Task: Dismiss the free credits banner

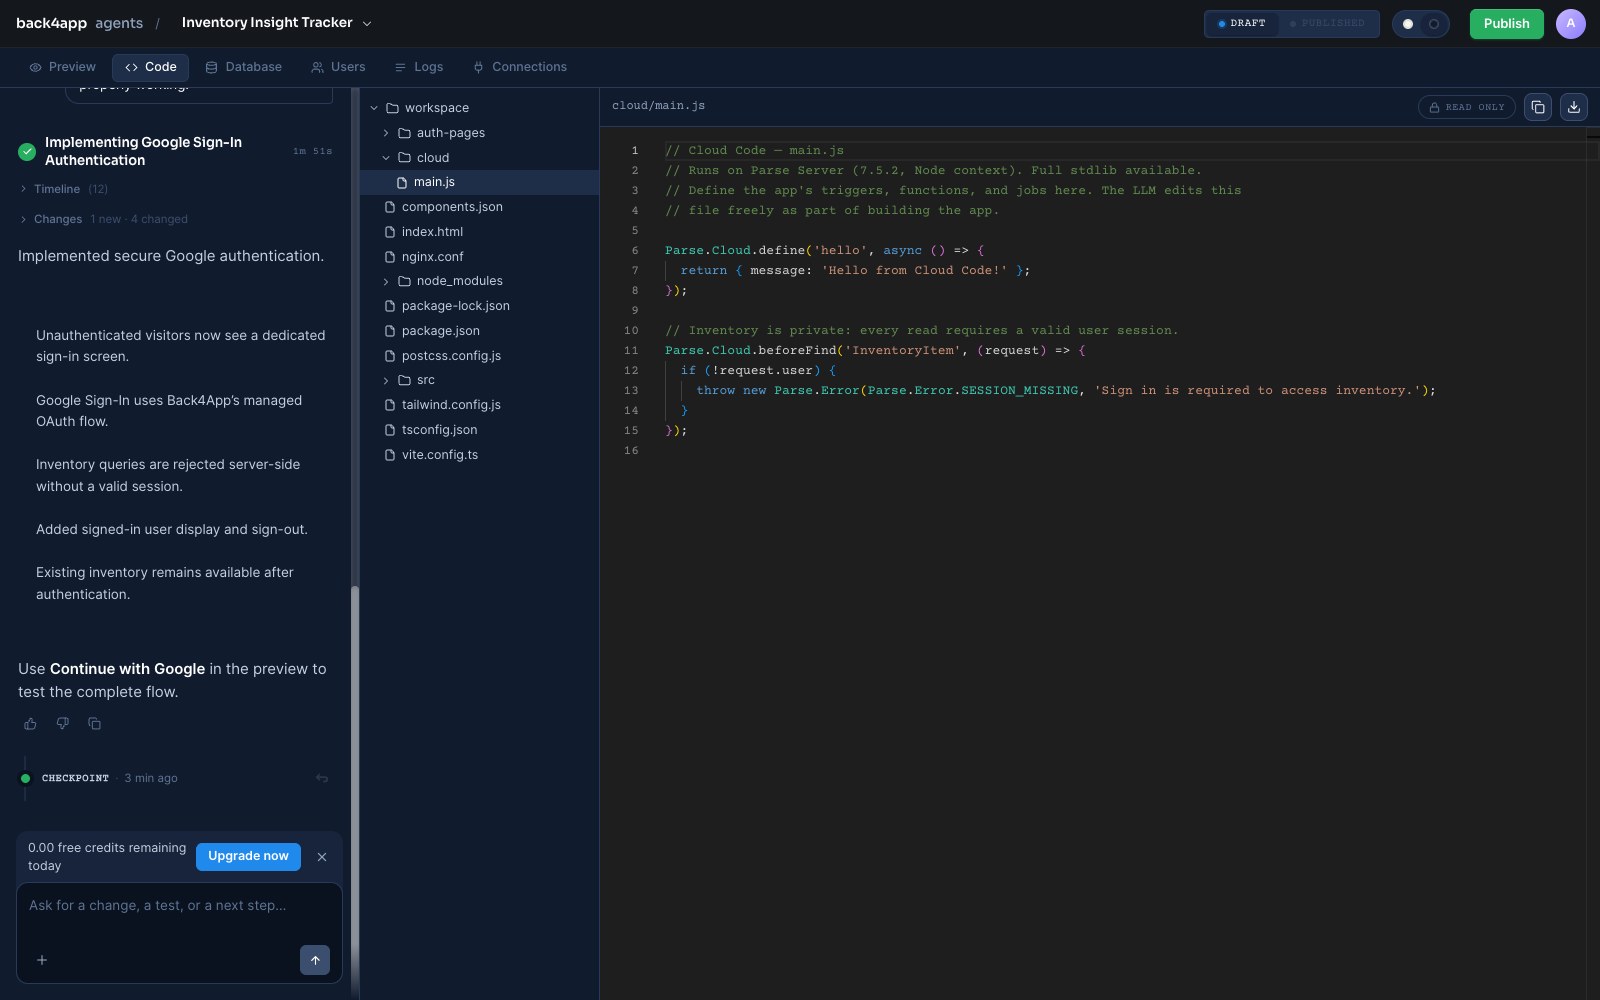Action: pos(322,857)
